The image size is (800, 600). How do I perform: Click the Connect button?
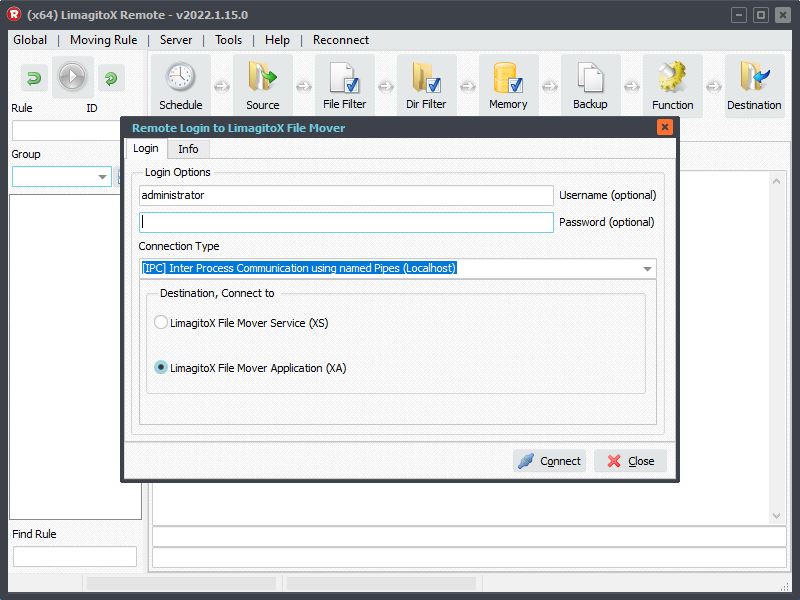(x=549, y=461)
